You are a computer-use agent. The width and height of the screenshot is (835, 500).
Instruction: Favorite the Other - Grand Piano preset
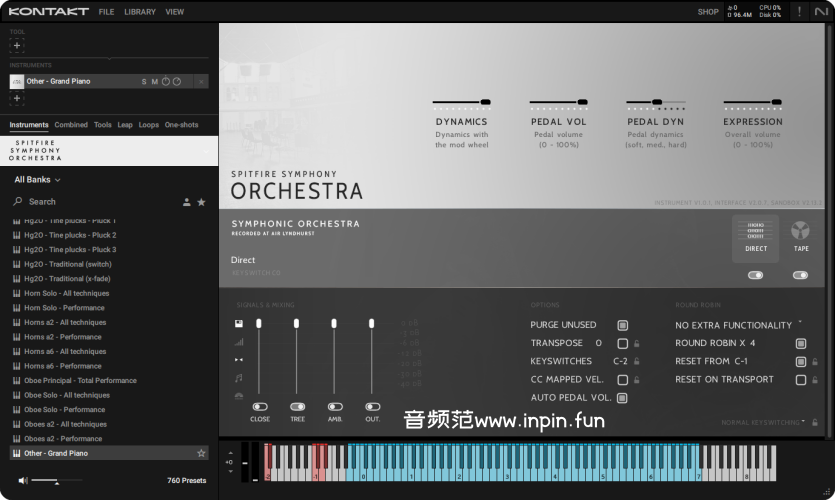click(201, 453)
